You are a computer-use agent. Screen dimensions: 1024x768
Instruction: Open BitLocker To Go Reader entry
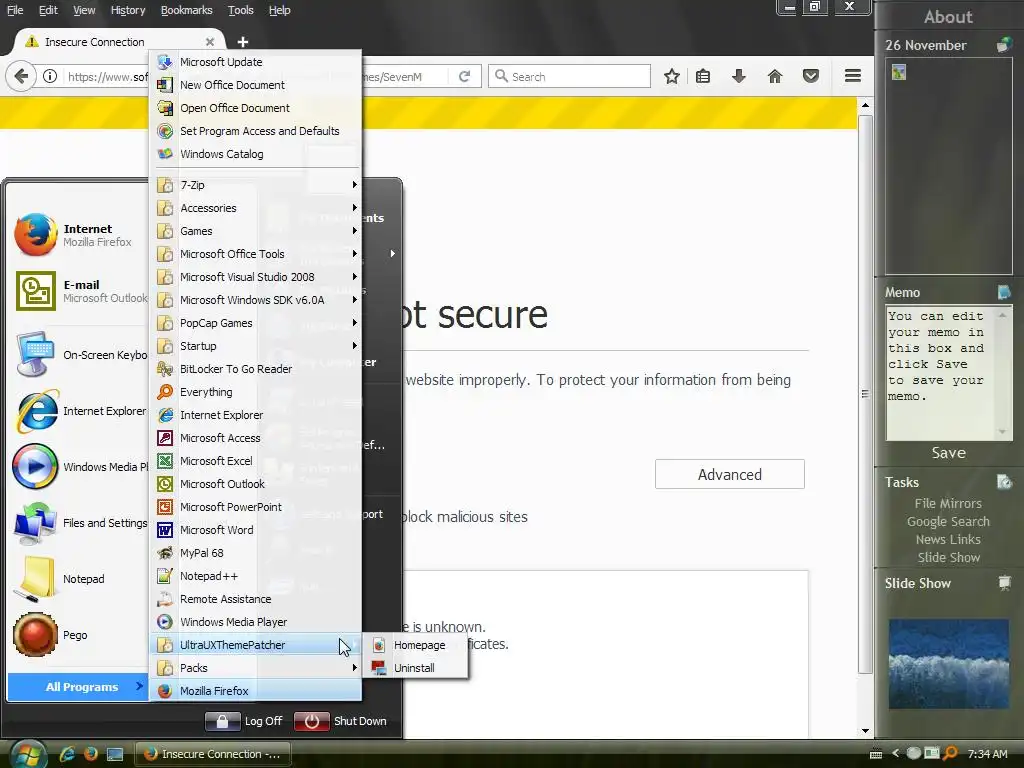coord(255,369)
